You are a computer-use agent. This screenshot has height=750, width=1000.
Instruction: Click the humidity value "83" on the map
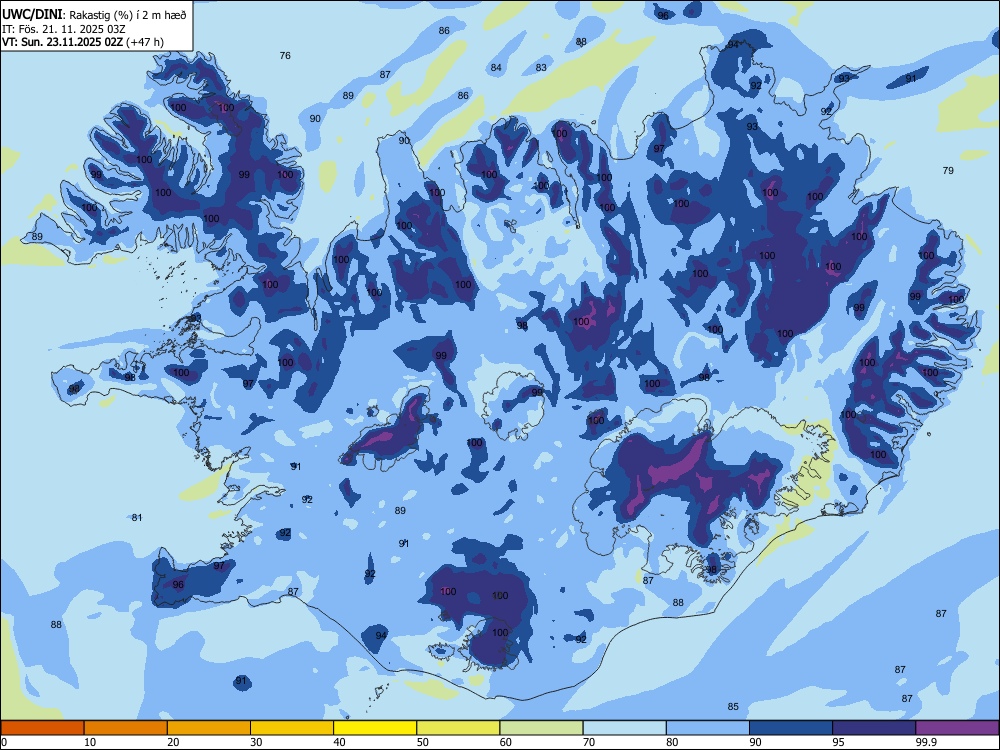(x=541, y=67)
